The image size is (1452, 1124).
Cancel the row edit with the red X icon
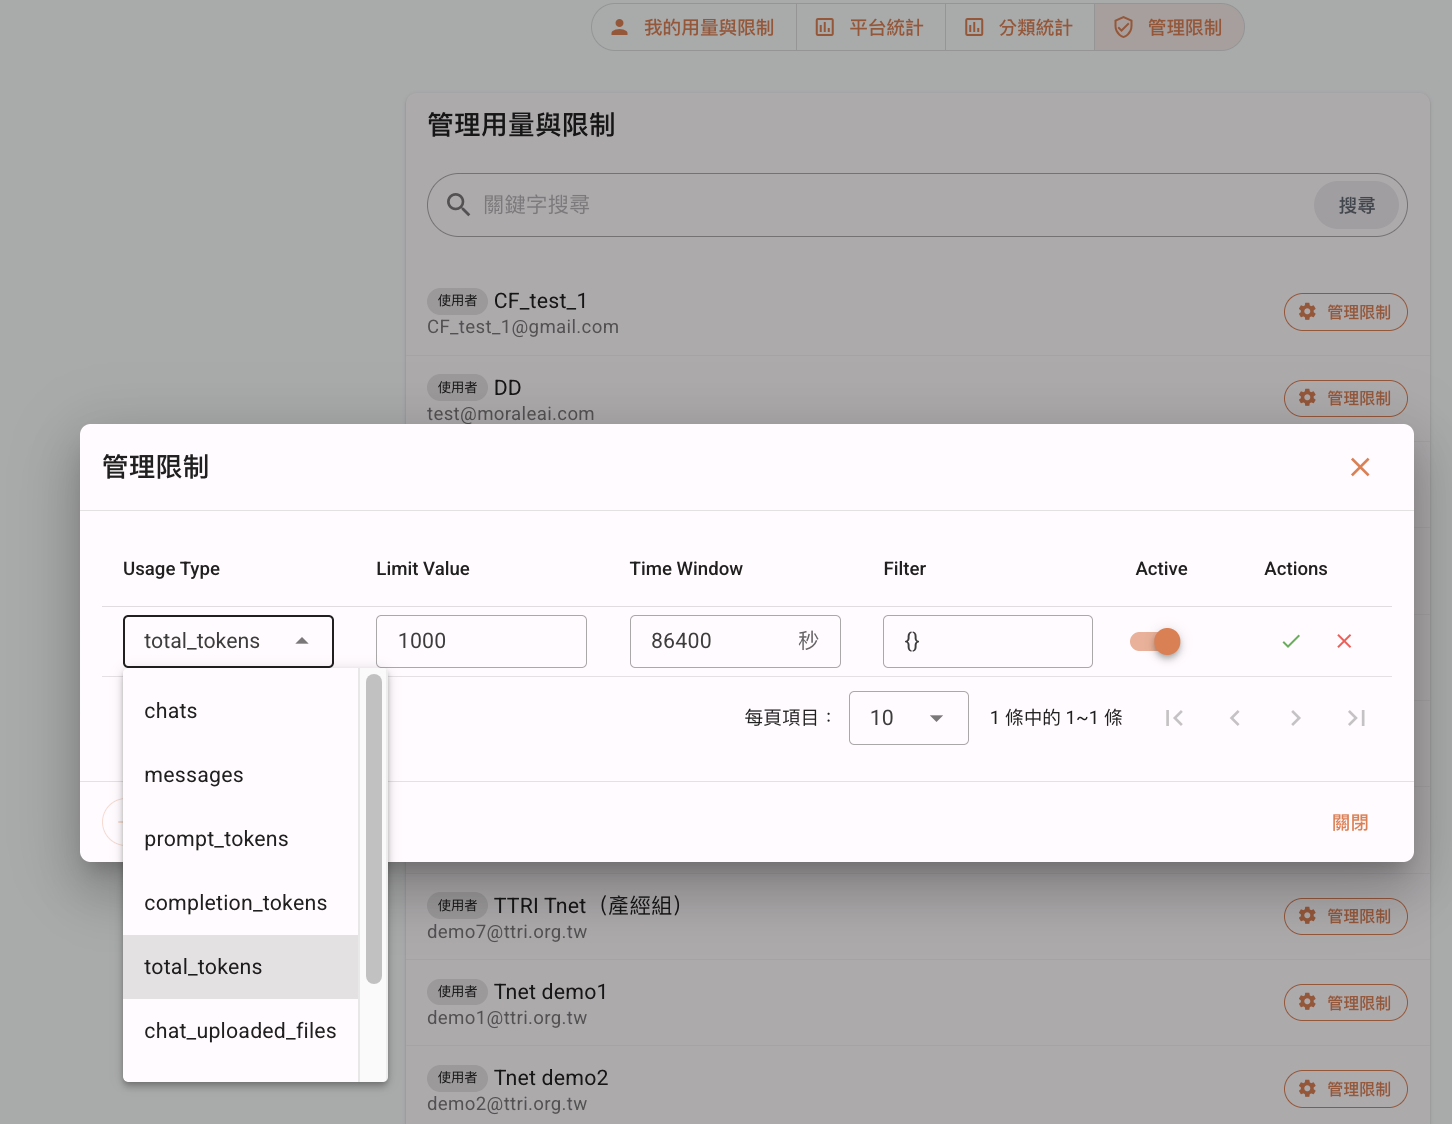click(x=1344, y=641)
